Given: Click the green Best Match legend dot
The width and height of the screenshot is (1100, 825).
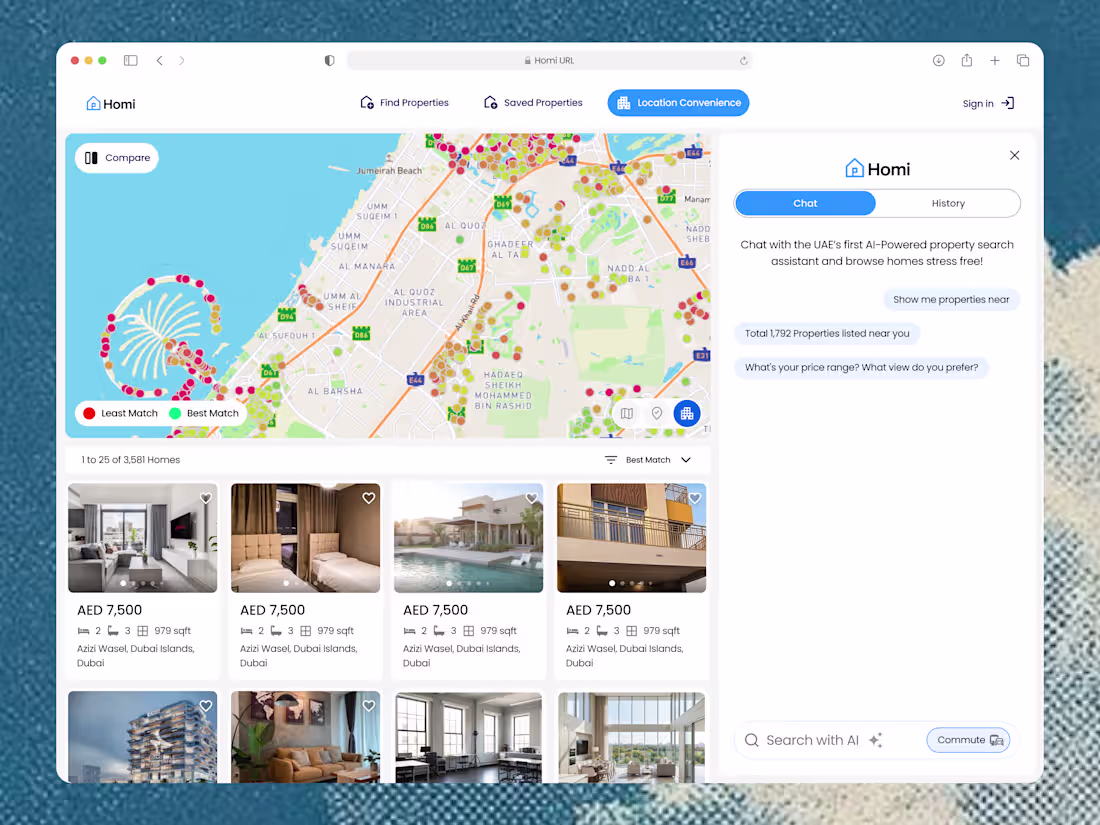Looking at the screenshot, I should 175,413.
